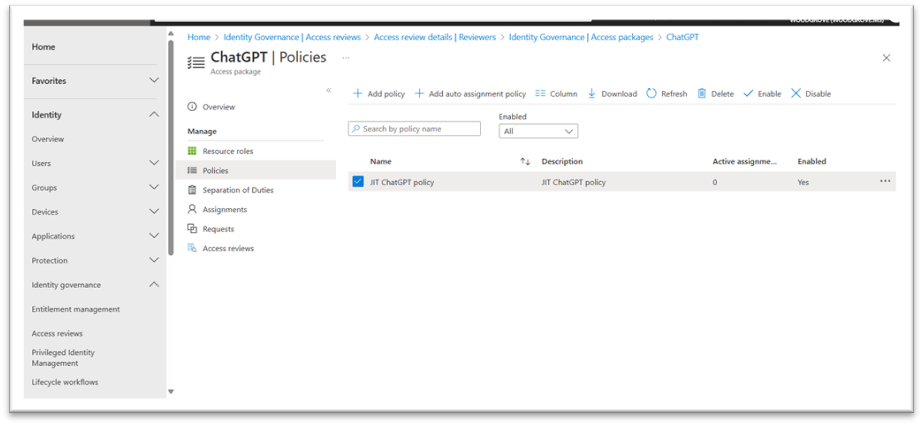
Task: Delete the selected policy
Action: 715,94
